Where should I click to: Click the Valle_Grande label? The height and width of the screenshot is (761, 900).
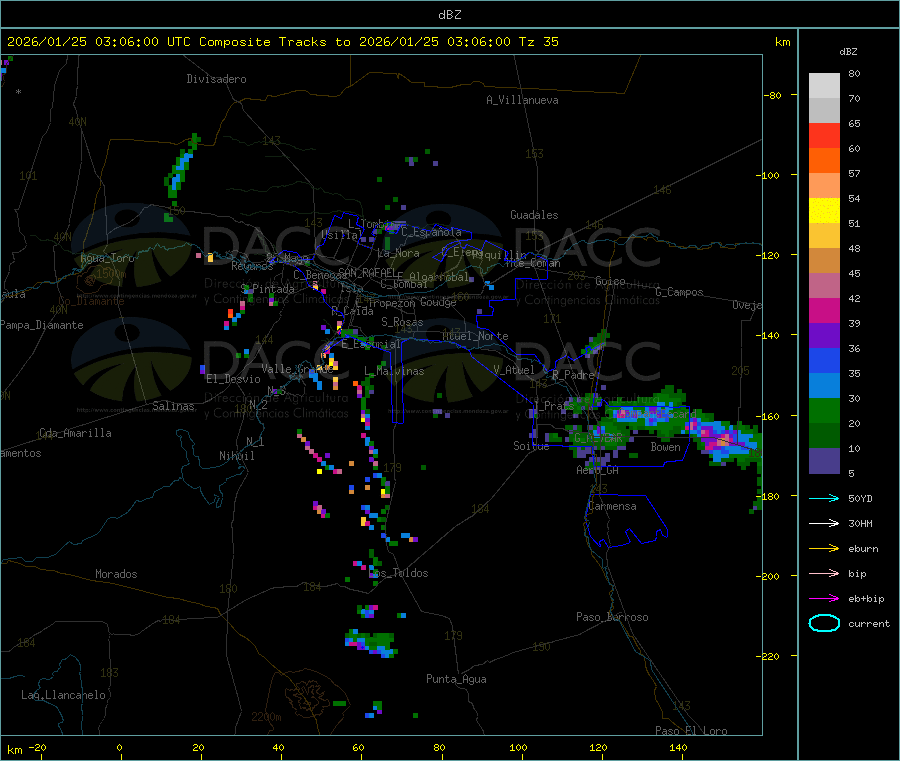297,368
